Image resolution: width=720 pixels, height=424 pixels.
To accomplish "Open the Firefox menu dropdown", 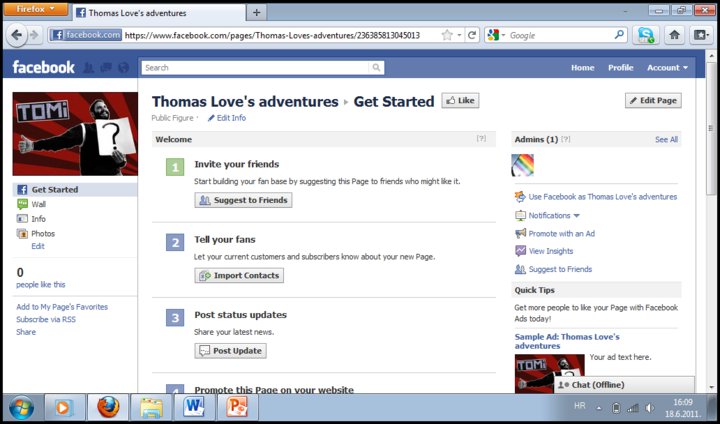I will coord(36,9).
